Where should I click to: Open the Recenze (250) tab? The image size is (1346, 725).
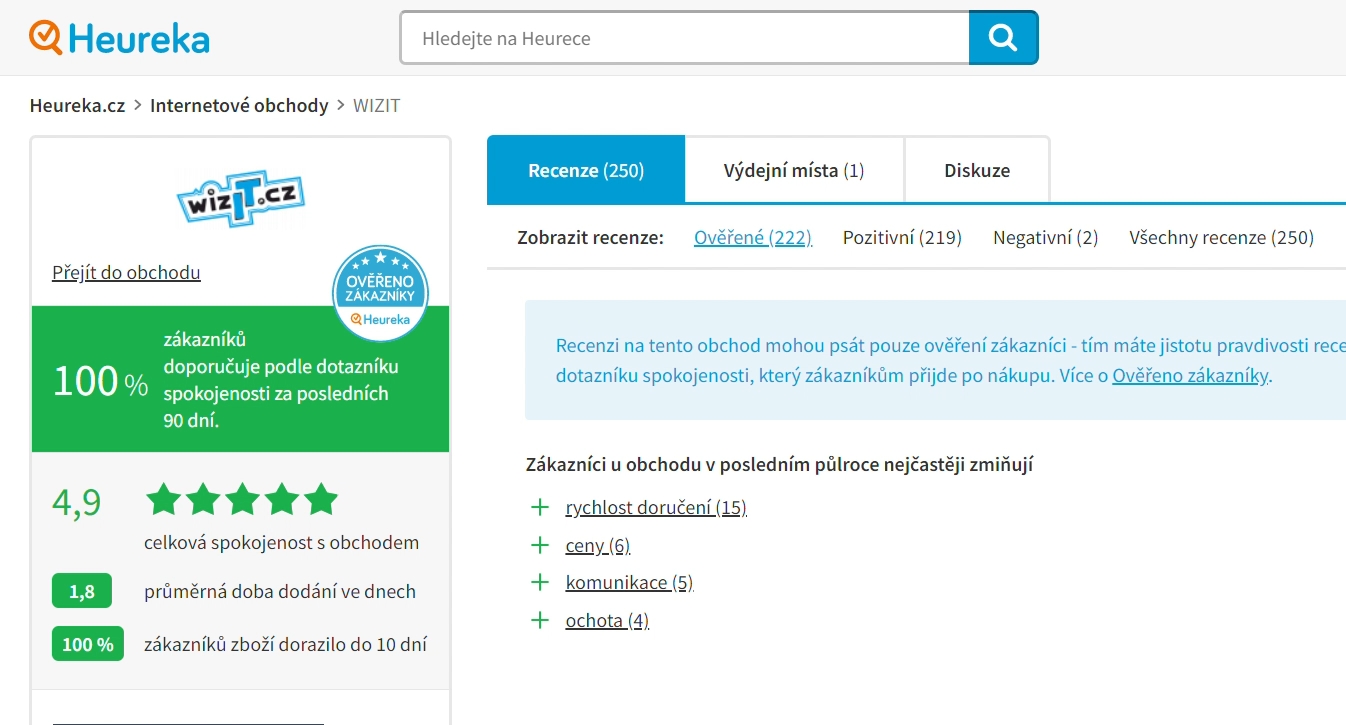586,170
